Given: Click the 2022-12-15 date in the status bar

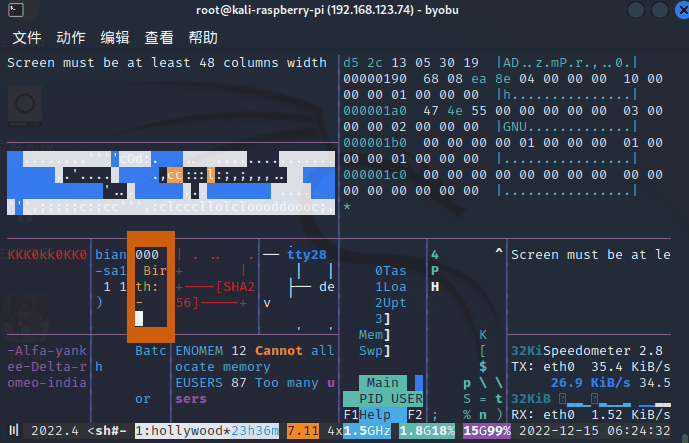Looking at the screenshot, I should coord(559,430).
